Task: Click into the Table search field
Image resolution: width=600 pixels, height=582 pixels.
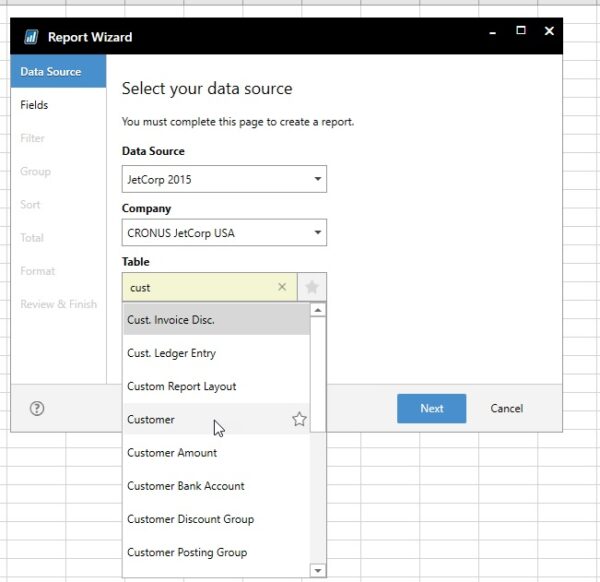Action: click(x=200, y=287)
